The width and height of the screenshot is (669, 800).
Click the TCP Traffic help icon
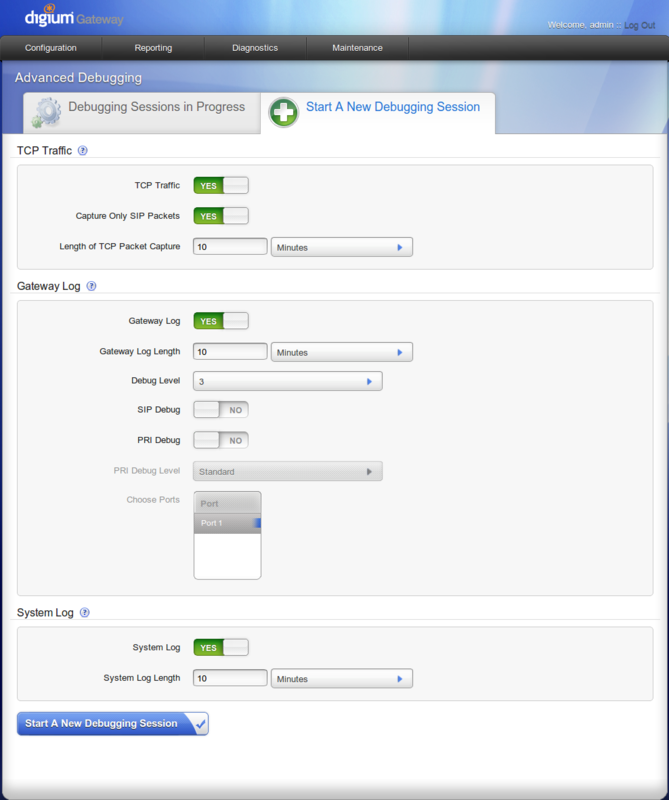[83, 151]
